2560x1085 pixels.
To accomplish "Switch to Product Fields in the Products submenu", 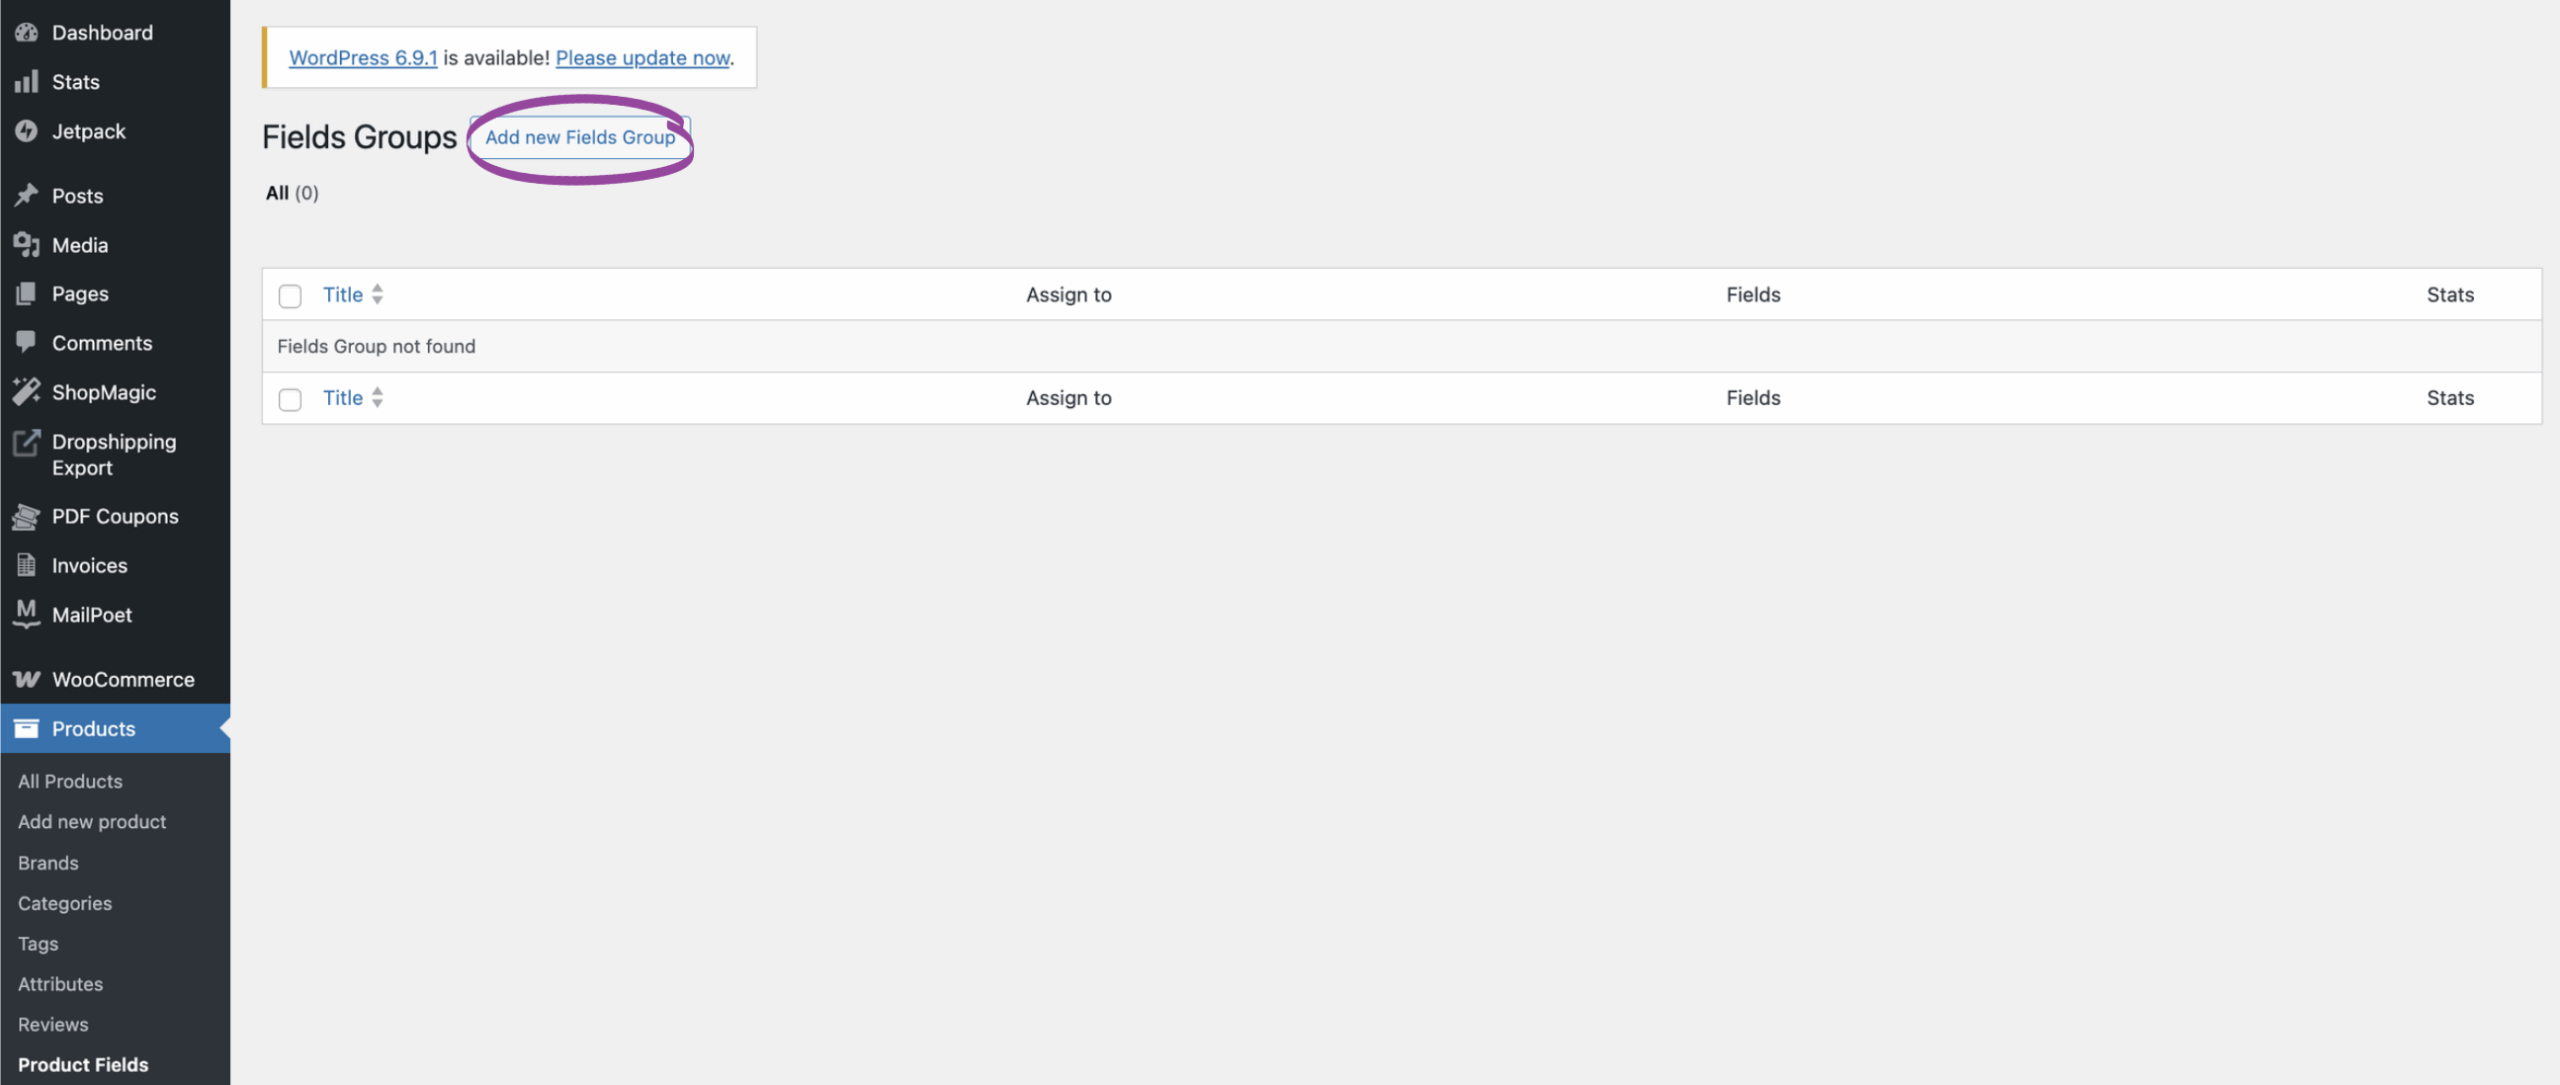I will pyautogui.click(x=83, y=1064).
